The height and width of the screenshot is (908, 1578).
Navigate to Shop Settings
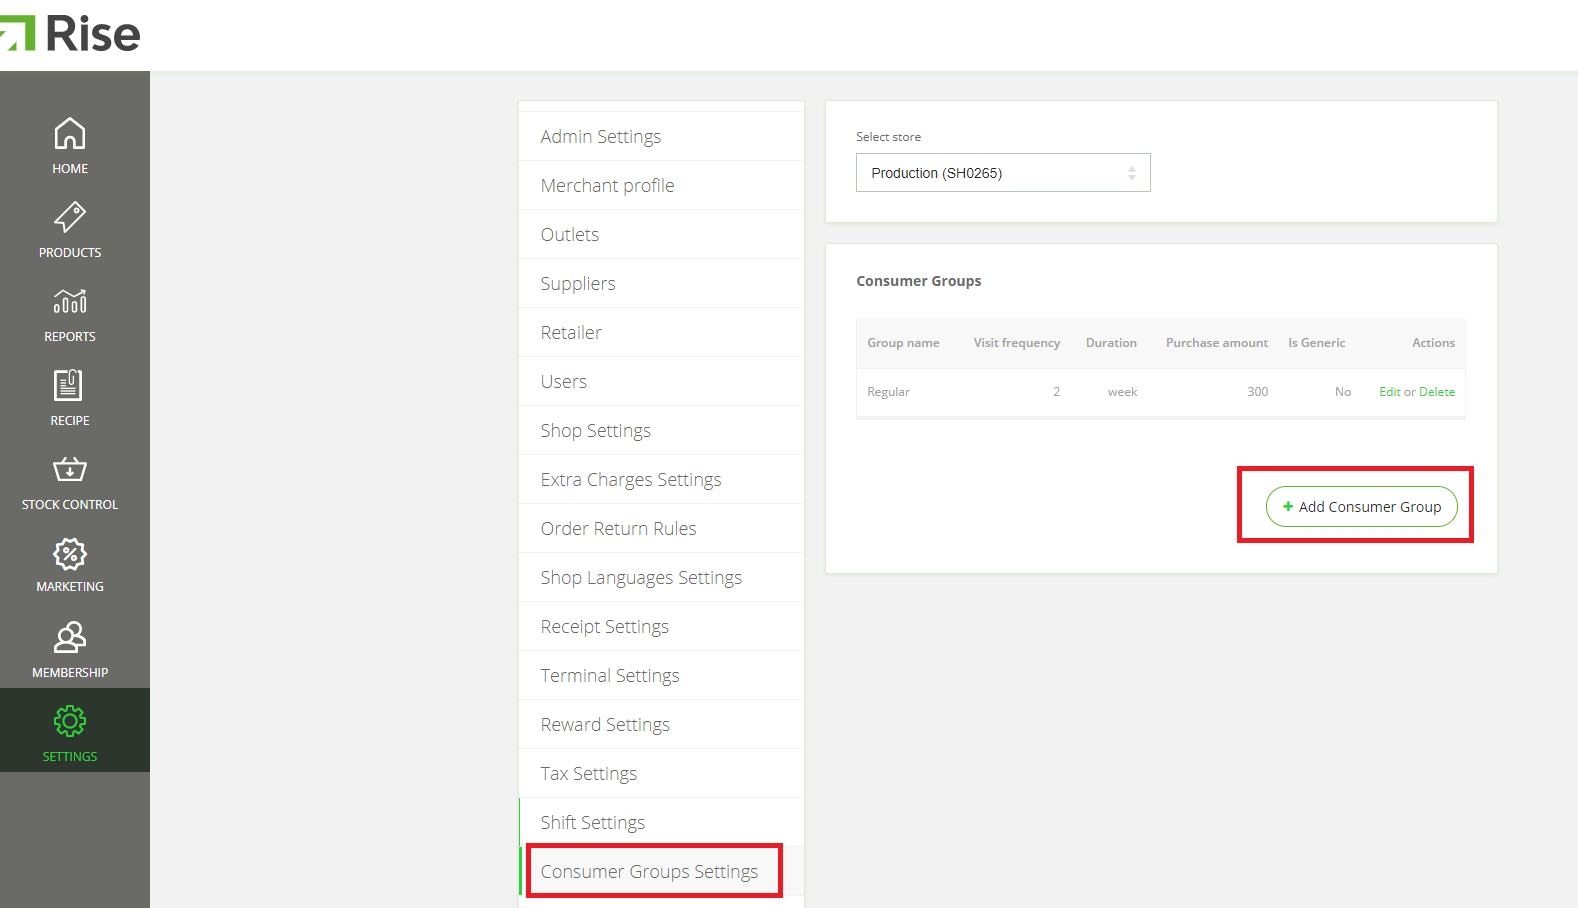click(661, 430)
